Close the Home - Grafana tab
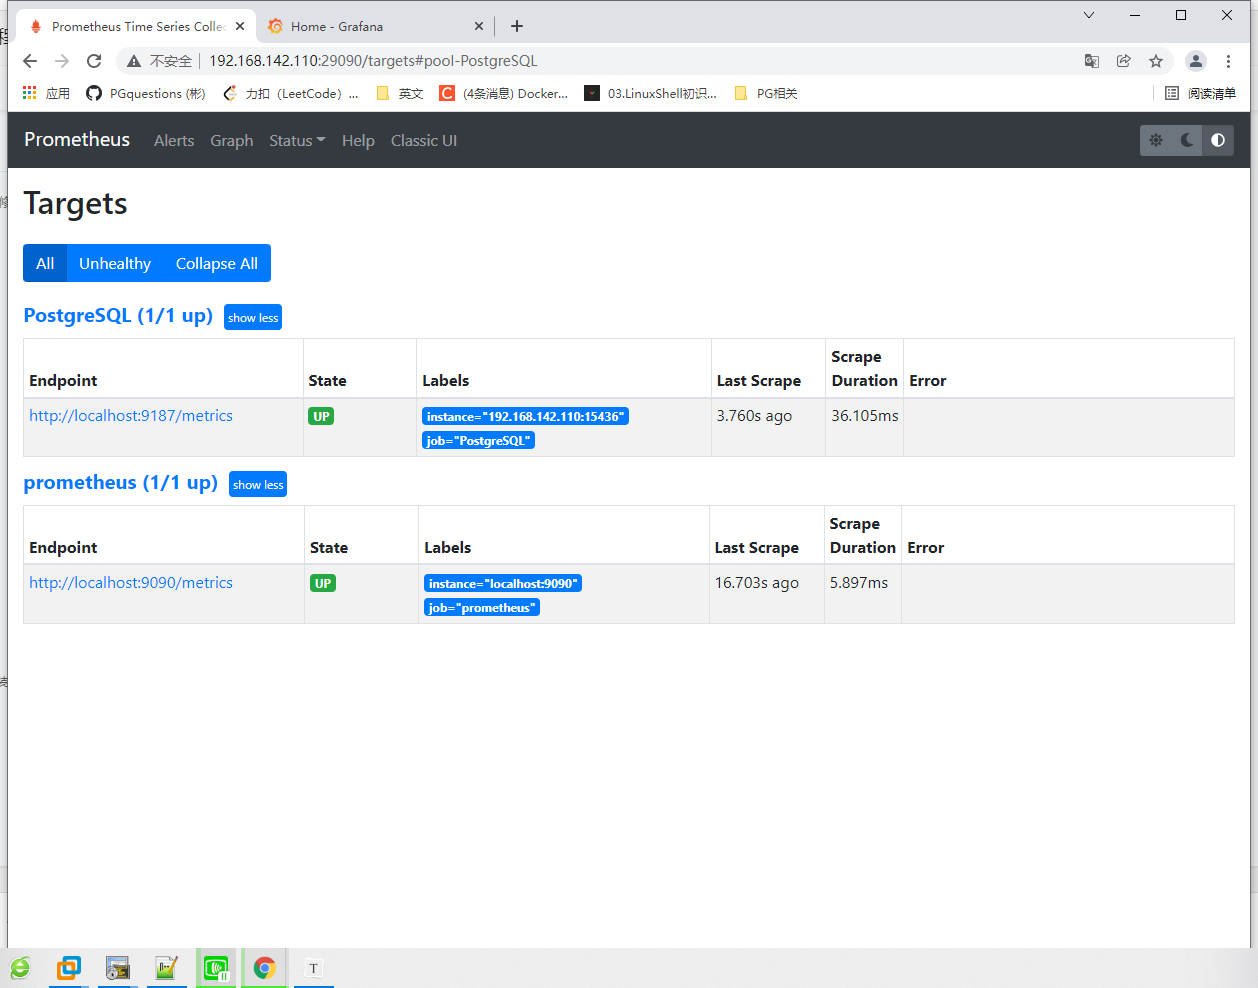 [479, 26]
